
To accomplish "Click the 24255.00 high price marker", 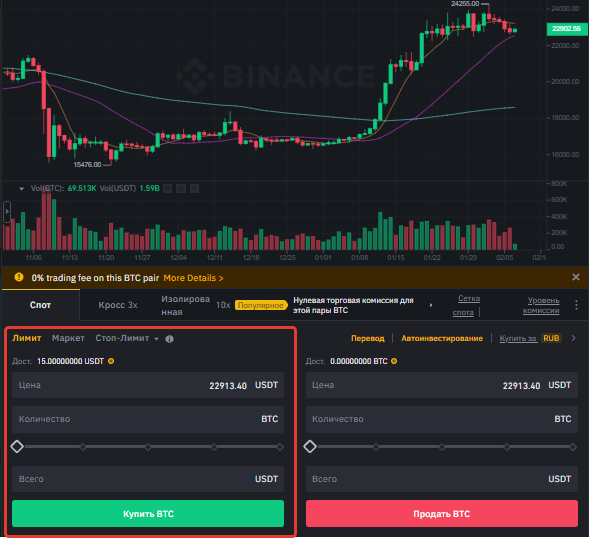I will pos(465,4).
